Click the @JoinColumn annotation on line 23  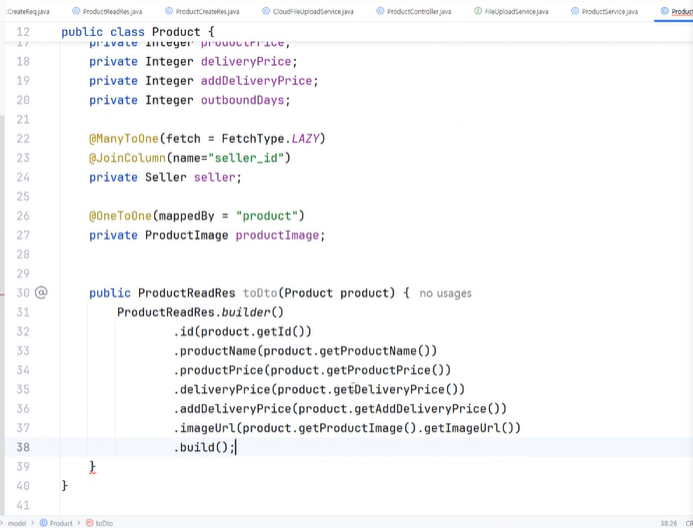127,158
